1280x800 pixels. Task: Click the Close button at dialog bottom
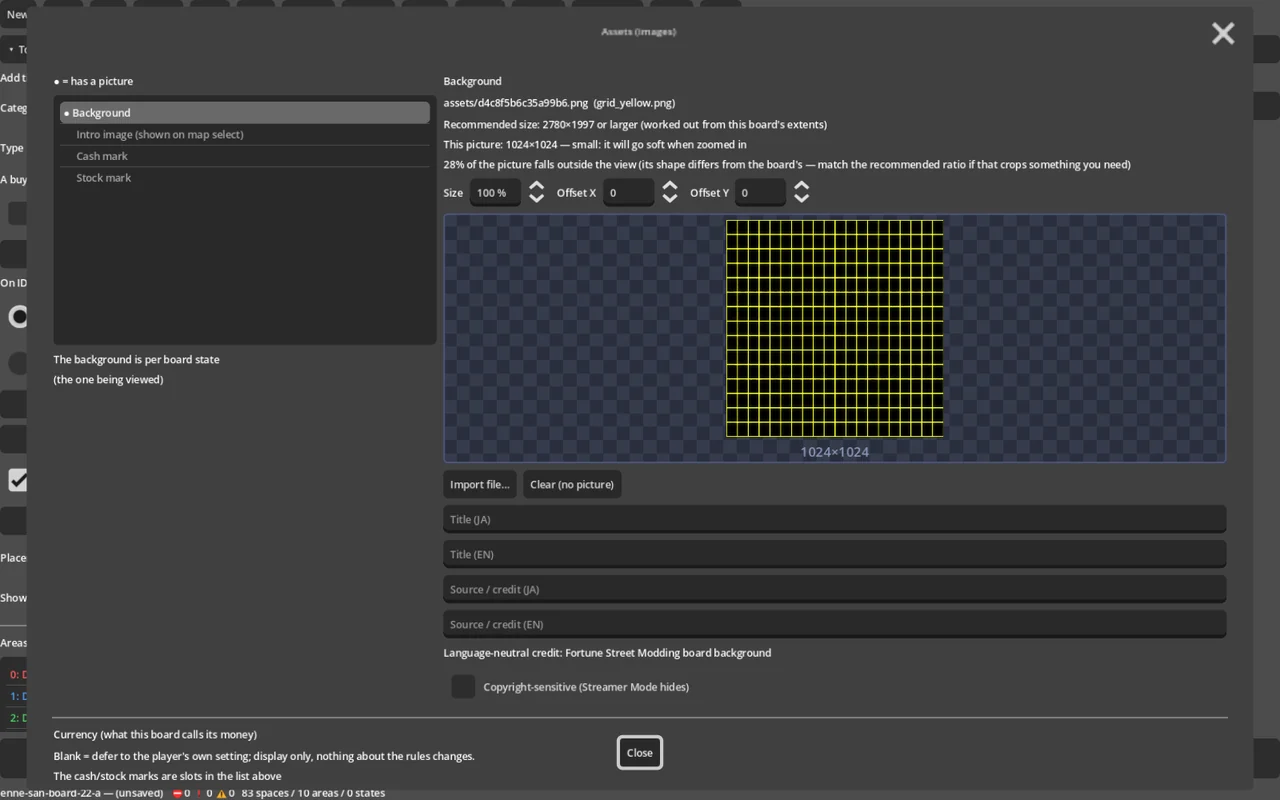(x=640, y=753)
